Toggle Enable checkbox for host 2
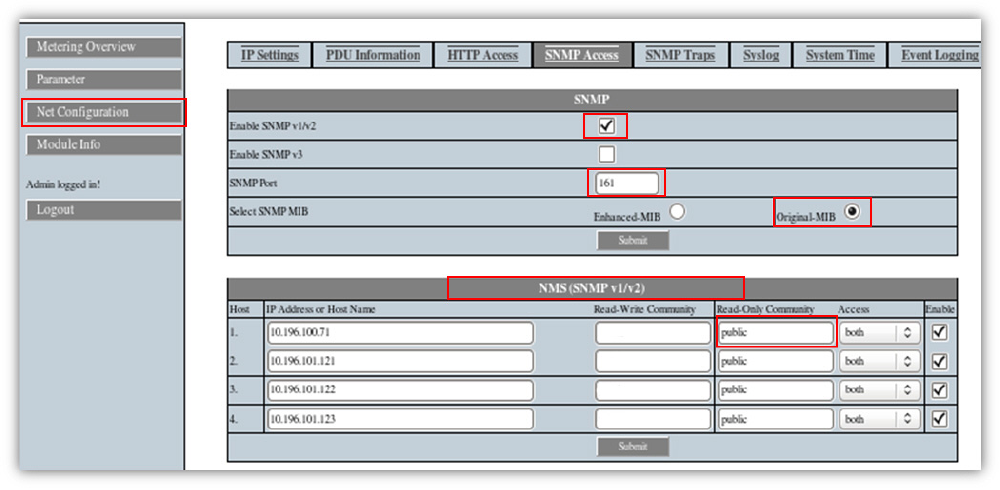Image resolution: width=1000 pixels, height=490 pixels. pos(939,361)
